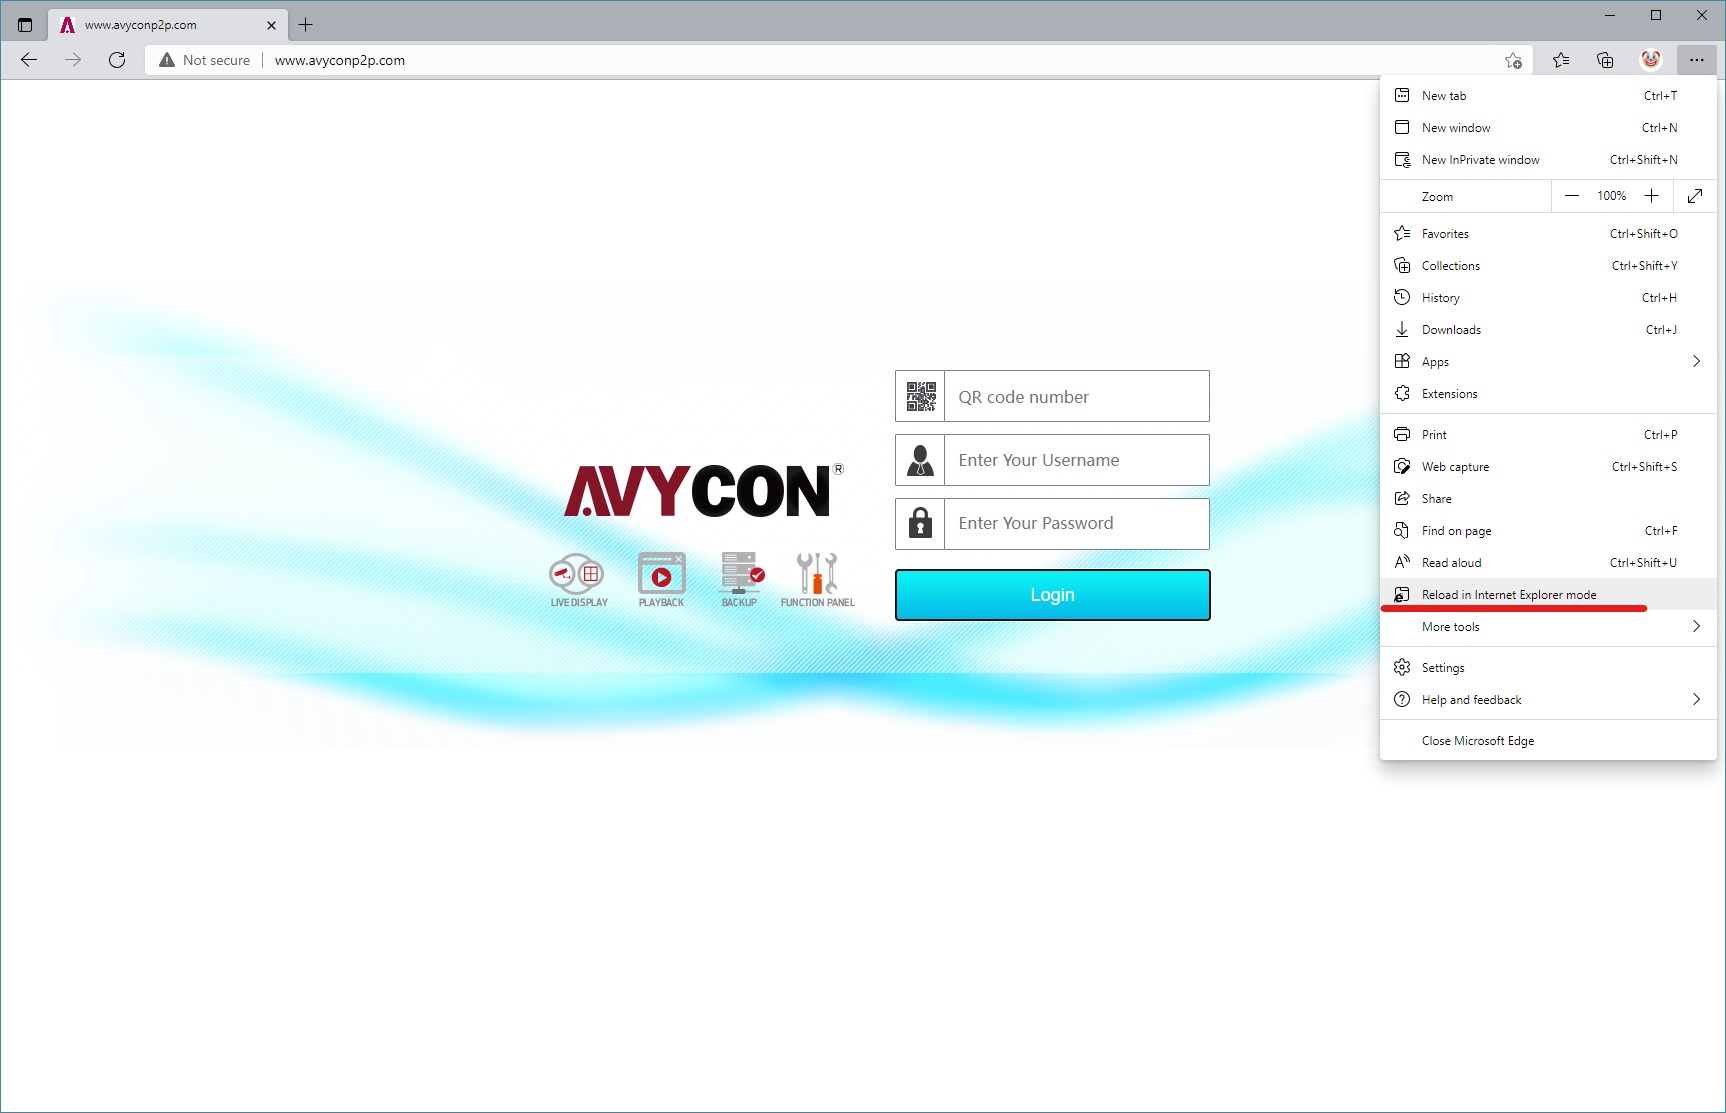1726x1113 pixels.
Task: Expand Help and feedback submenu
Action: click(x=1548, y=700)
